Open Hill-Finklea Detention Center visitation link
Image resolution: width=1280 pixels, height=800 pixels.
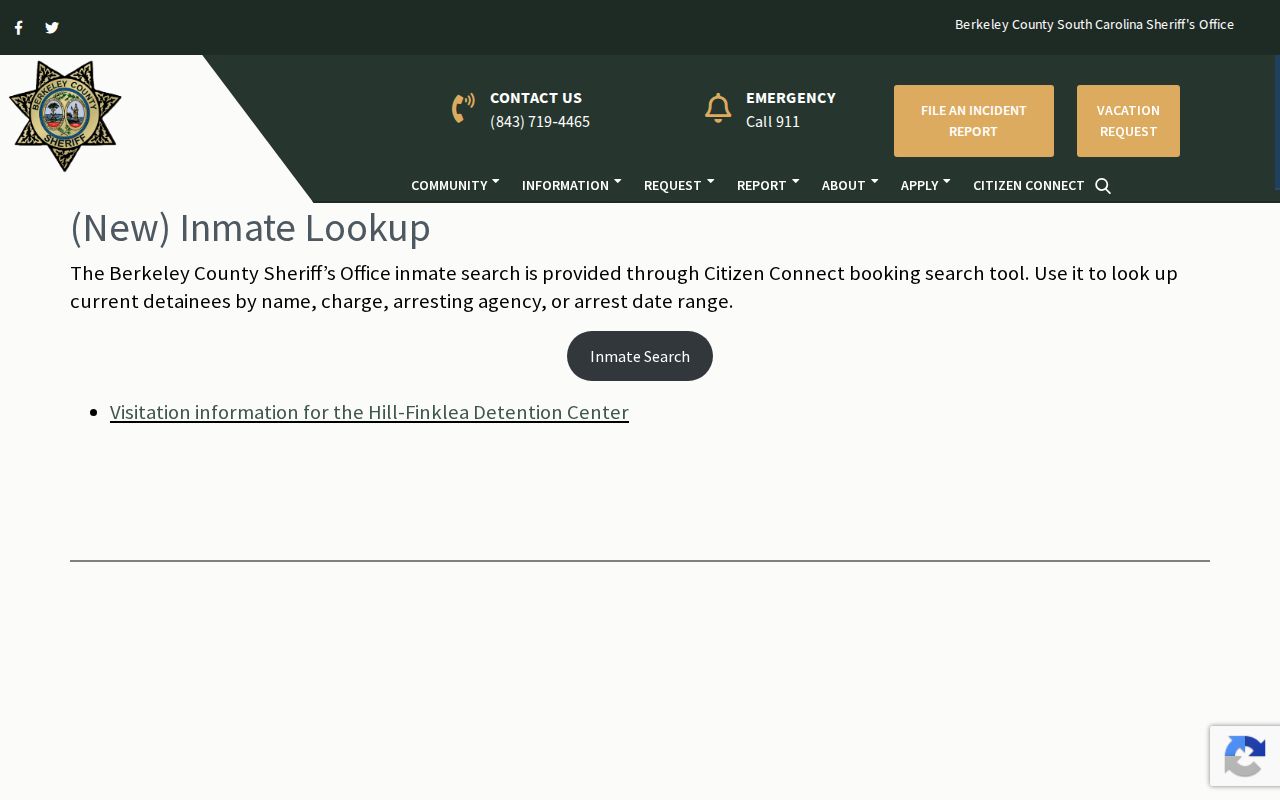(369, 412)
